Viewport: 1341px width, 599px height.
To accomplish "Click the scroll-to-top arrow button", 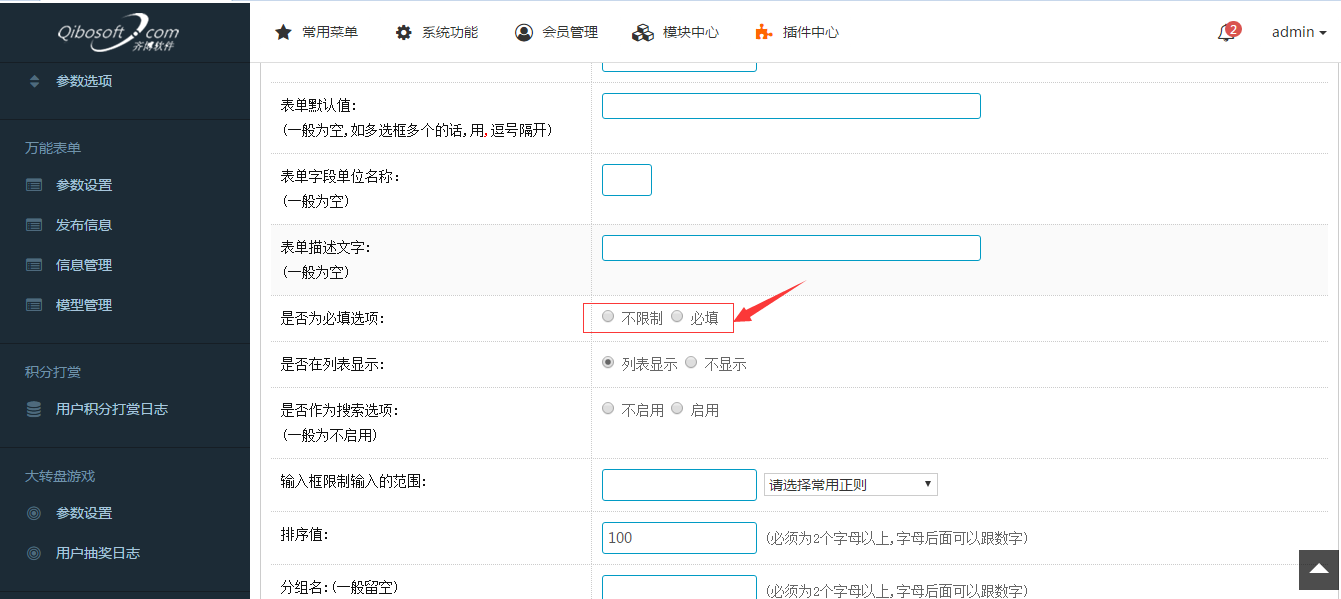I will click(x=1318, y=569).
